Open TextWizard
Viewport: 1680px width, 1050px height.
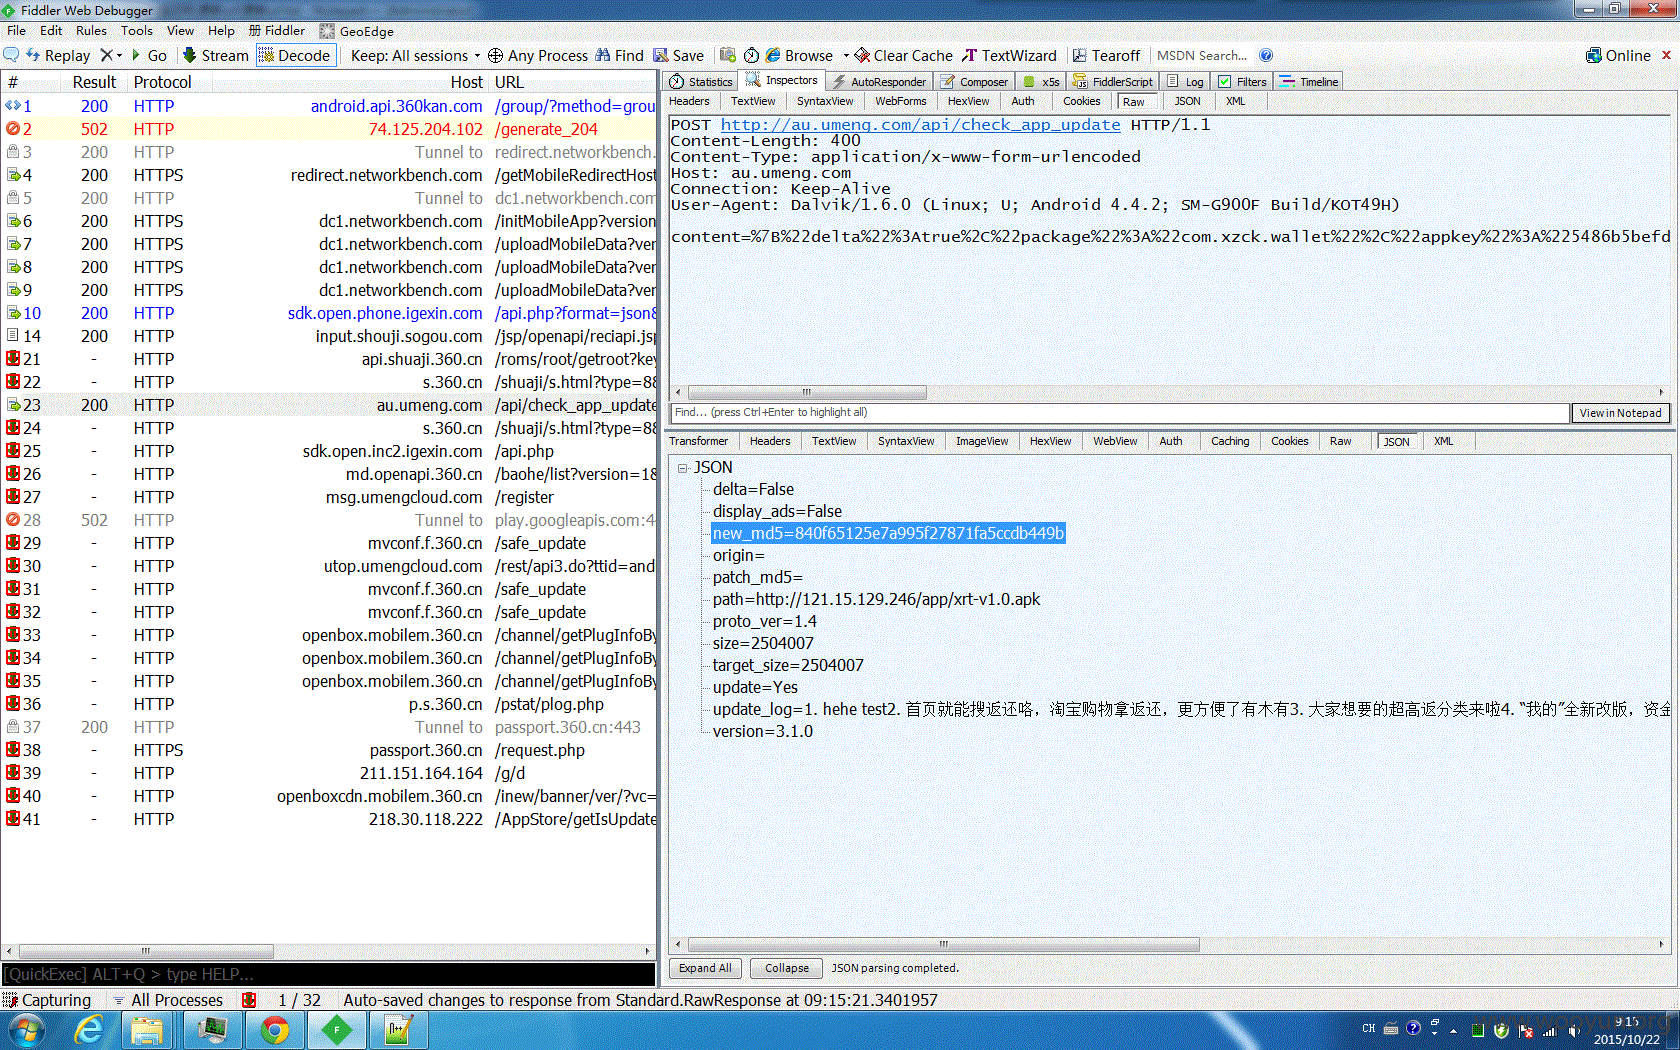pyautogui.click(x=1009, y=55)
